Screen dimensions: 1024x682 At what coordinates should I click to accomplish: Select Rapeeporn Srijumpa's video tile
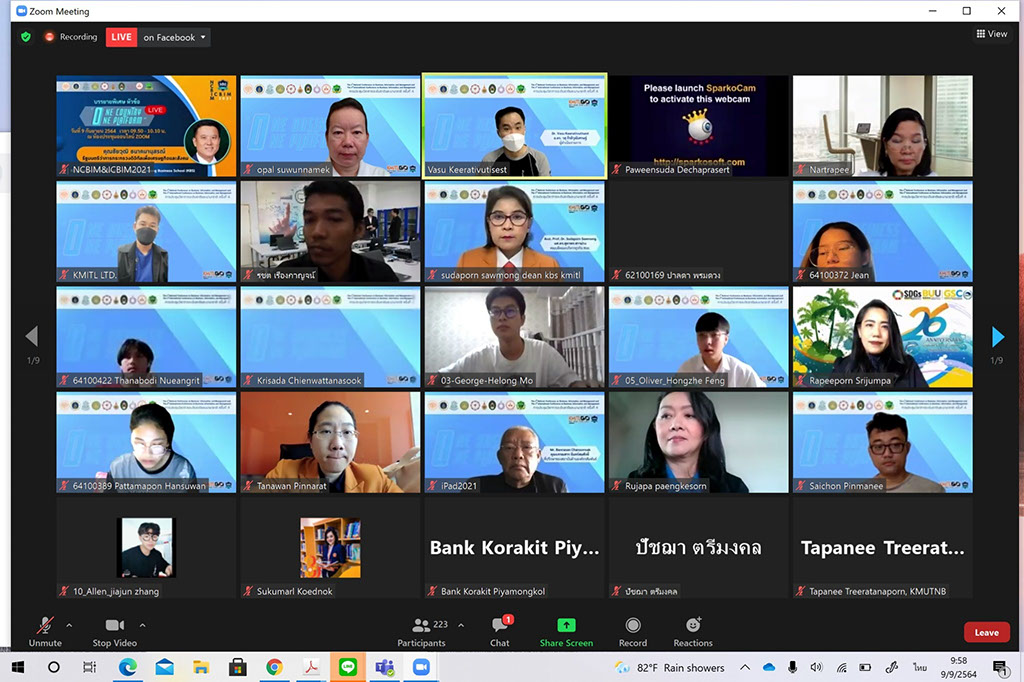pyautogui.click(x=883, y=337)
